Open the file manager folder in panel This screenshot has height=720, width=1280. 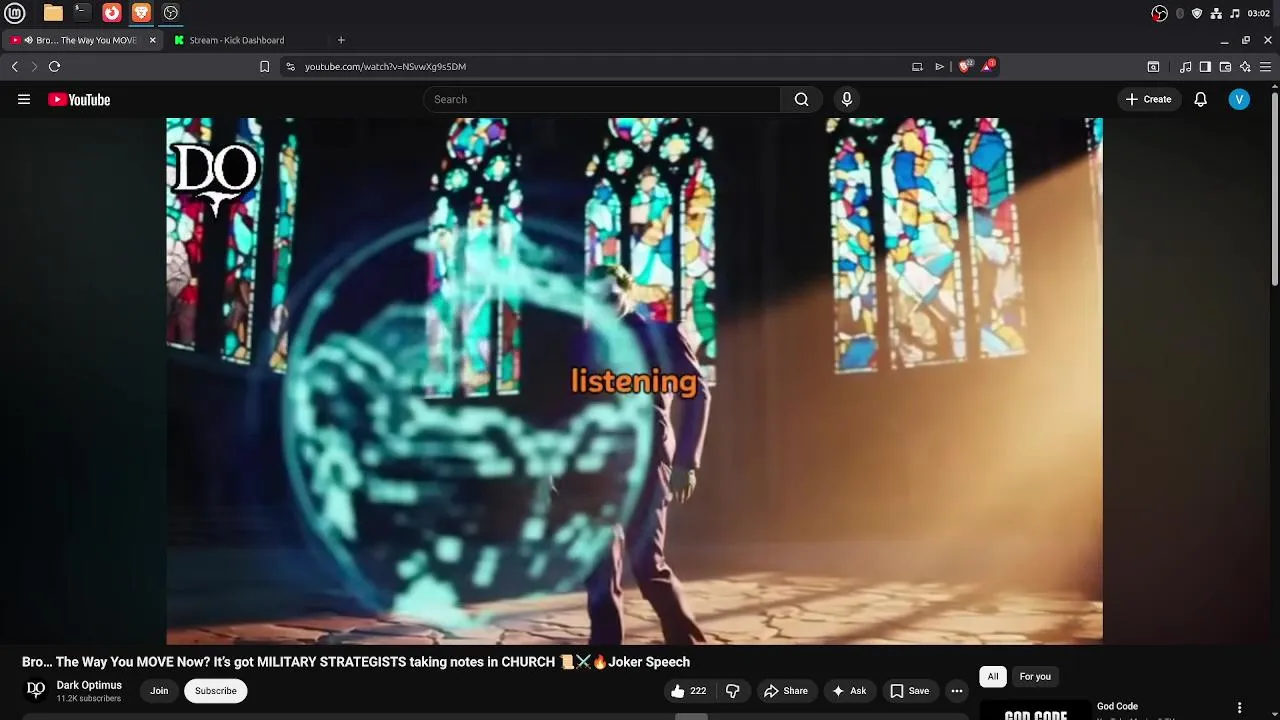(53, 13)
